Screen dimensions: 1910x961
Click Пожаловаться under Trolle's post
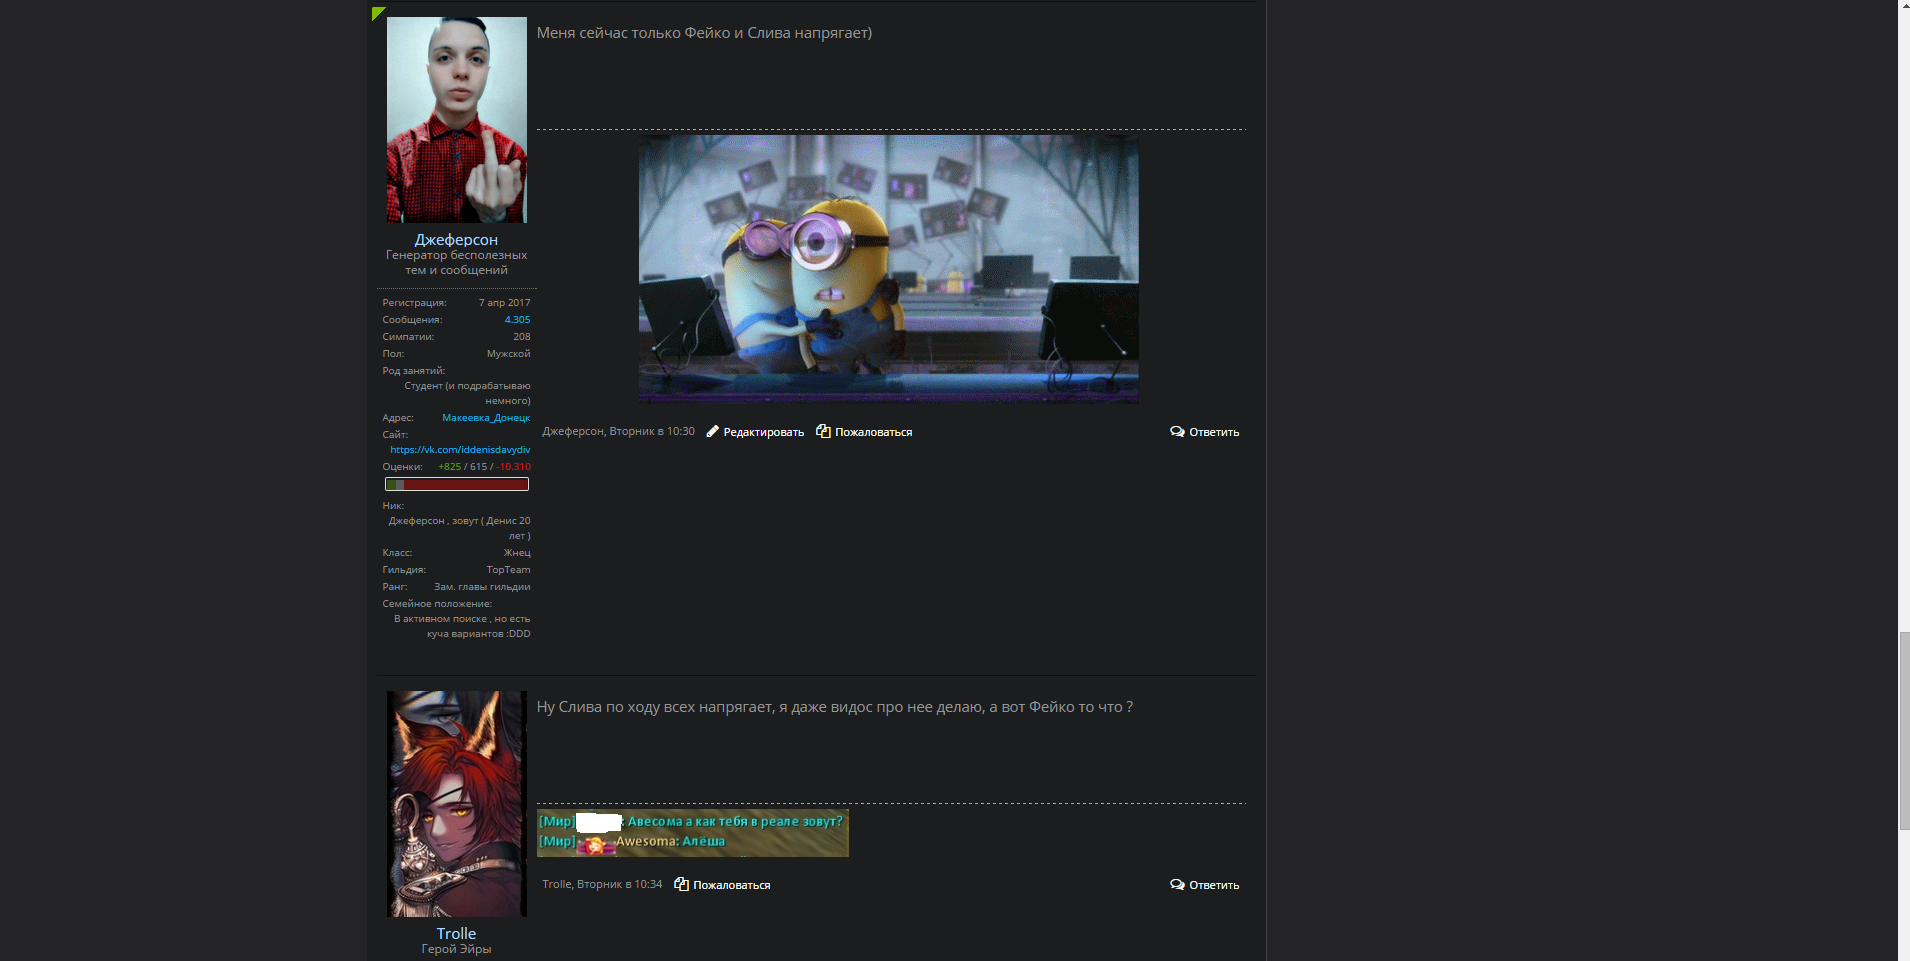[x=731, y=885]
